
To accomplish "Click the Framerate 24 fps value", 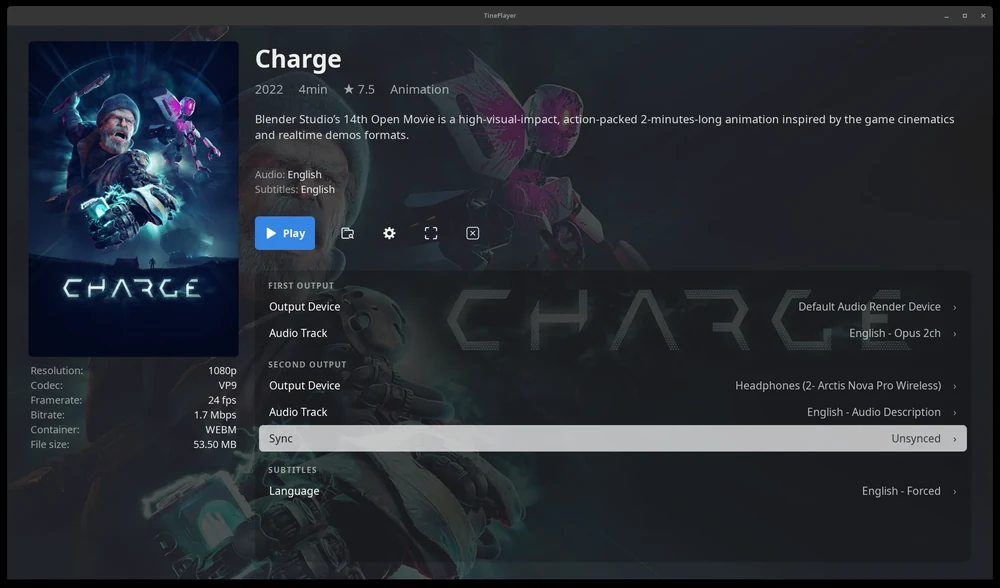I will (x=222, y=400).
